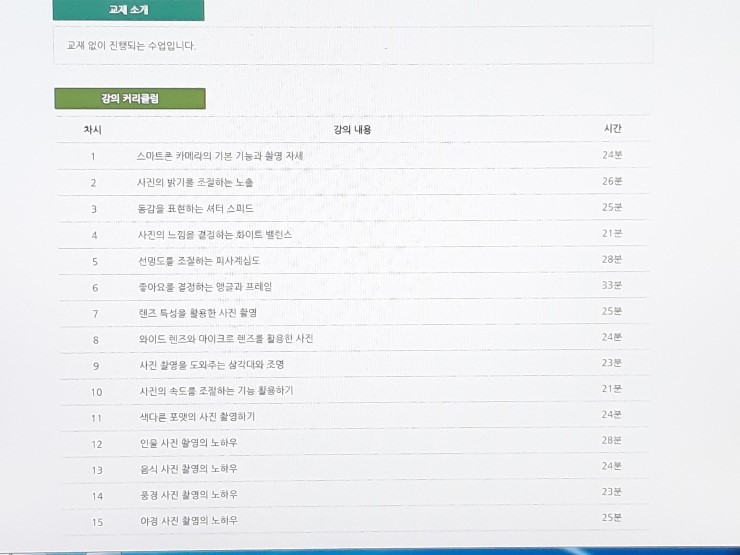Screen dimensions: 740x555
Task: Click the 차시 column header
Action: (92, 130)
